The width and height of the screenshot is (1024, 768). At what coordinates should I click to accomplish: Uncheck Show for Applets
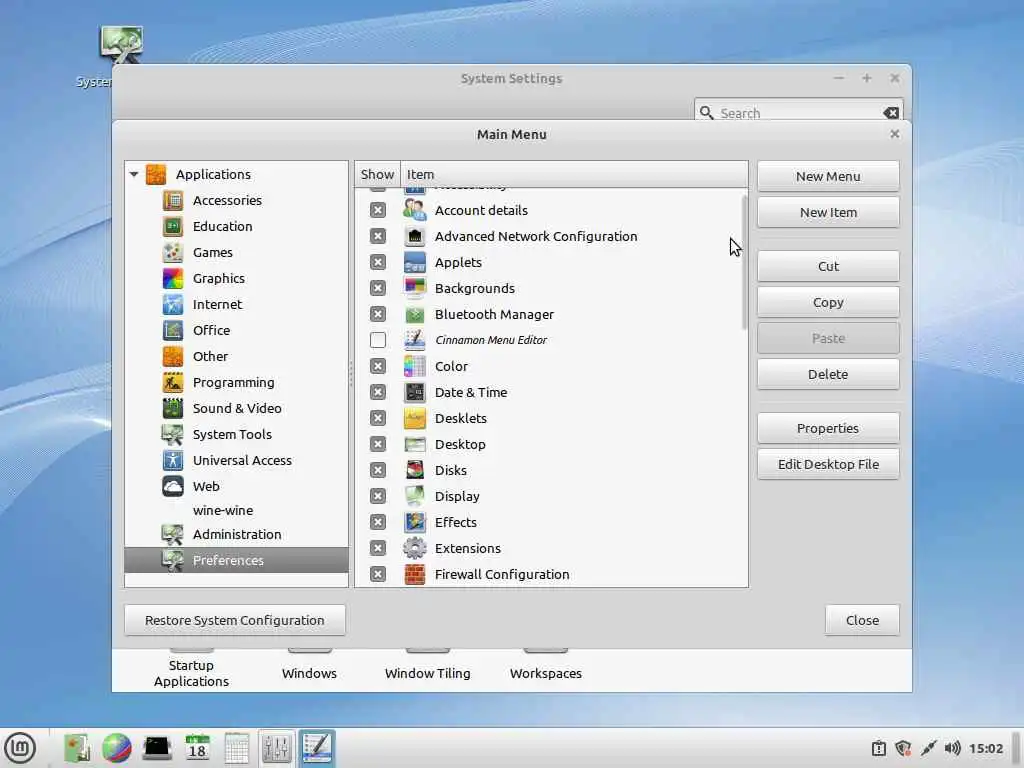coord(377,263)
